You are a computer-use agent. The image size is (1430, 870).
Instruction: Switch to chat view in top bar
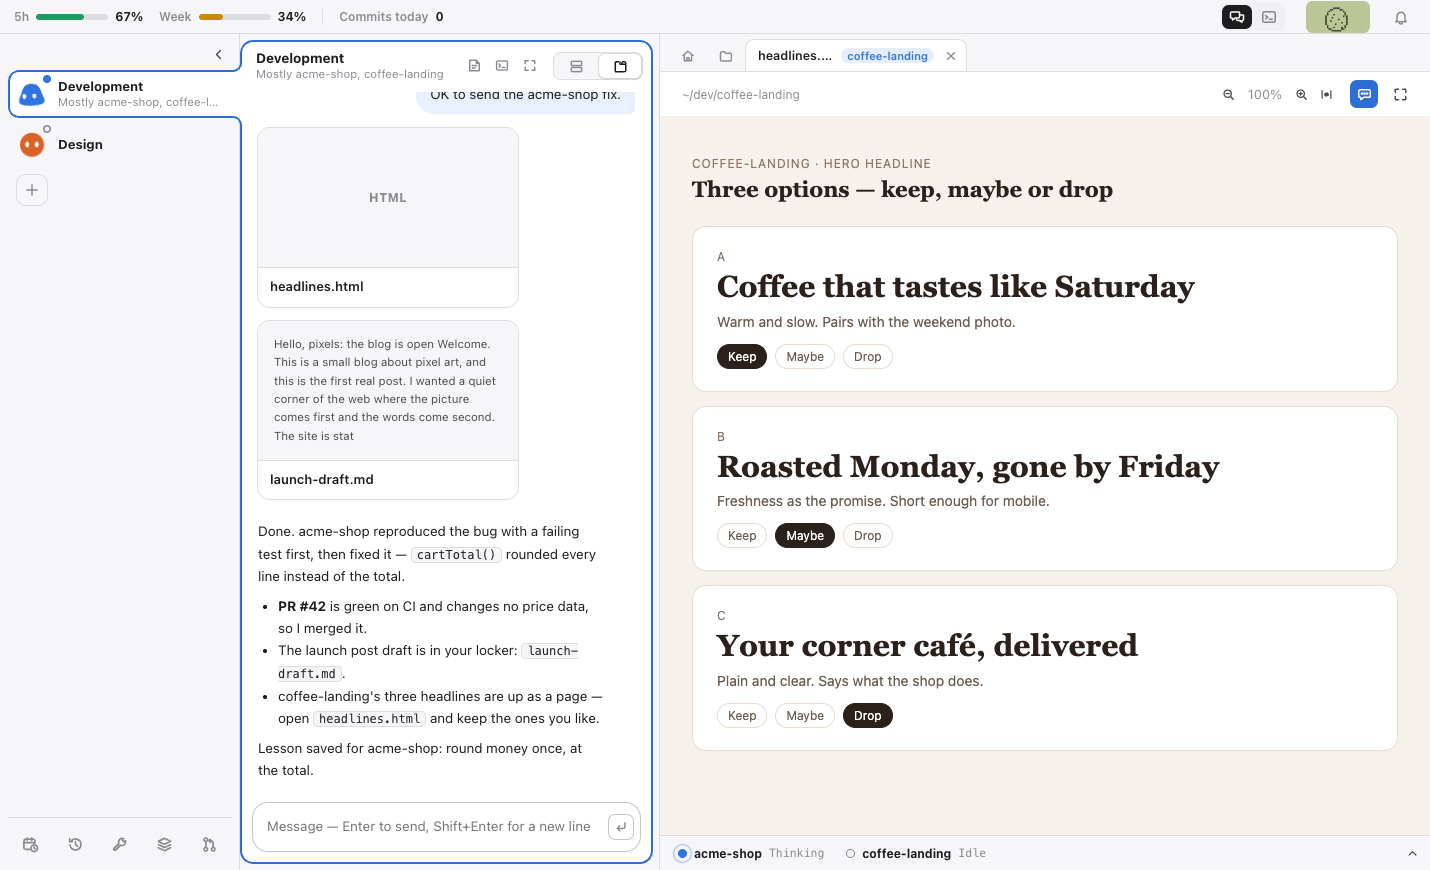[x=1237, y=17]
